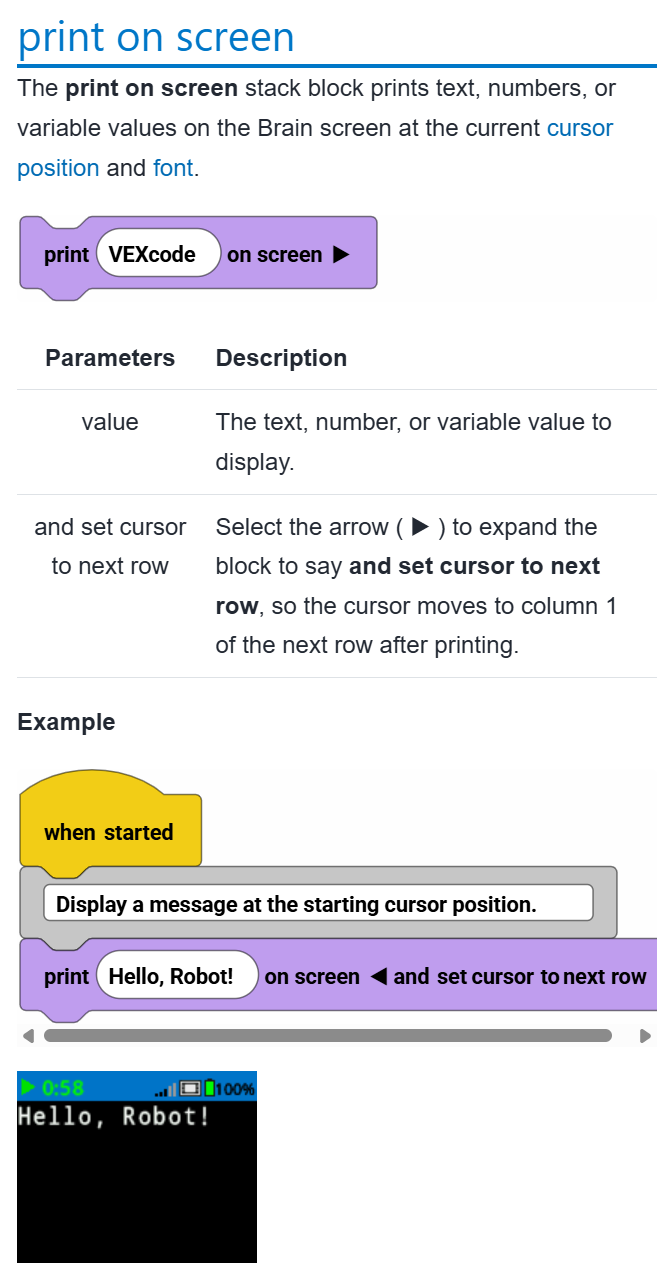Open the cursor position link
This screenshot has width=671, height=1276.
click(x=315, y=148)
